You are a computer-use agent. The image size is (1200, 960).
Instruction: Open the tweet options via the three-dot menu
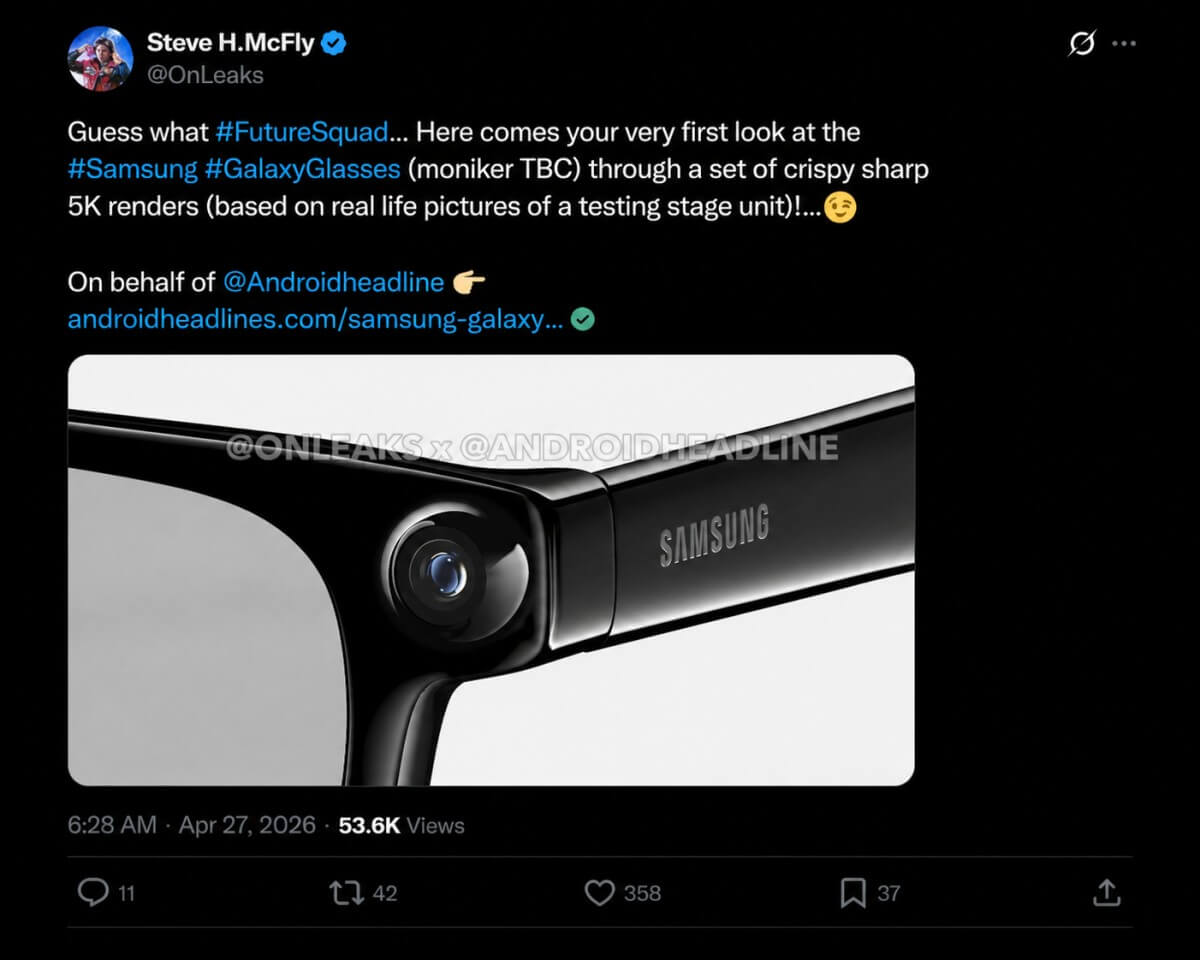point(1125,43)
